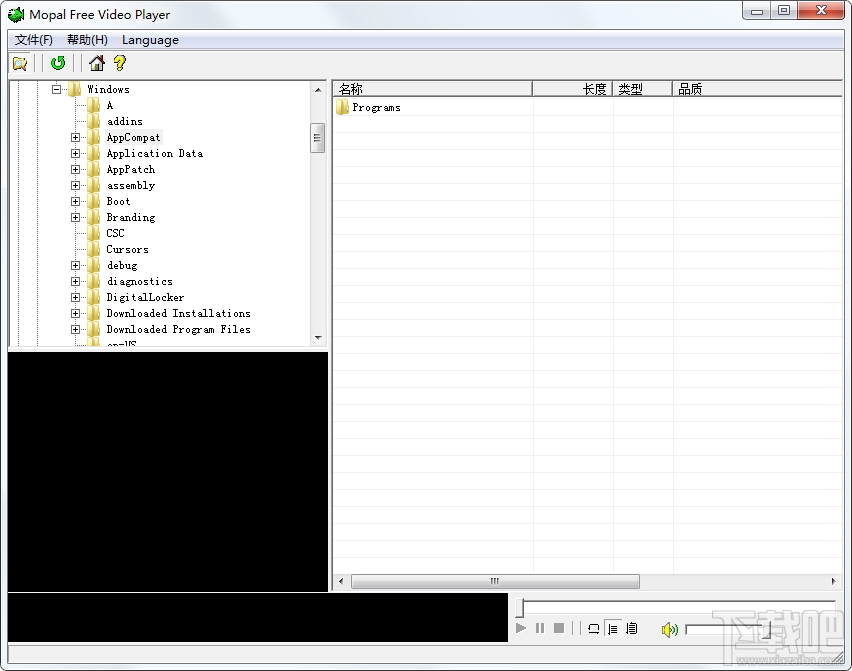852x671 pixels.
Task: Pause the video with the pause button
Action: coord(540,628)
